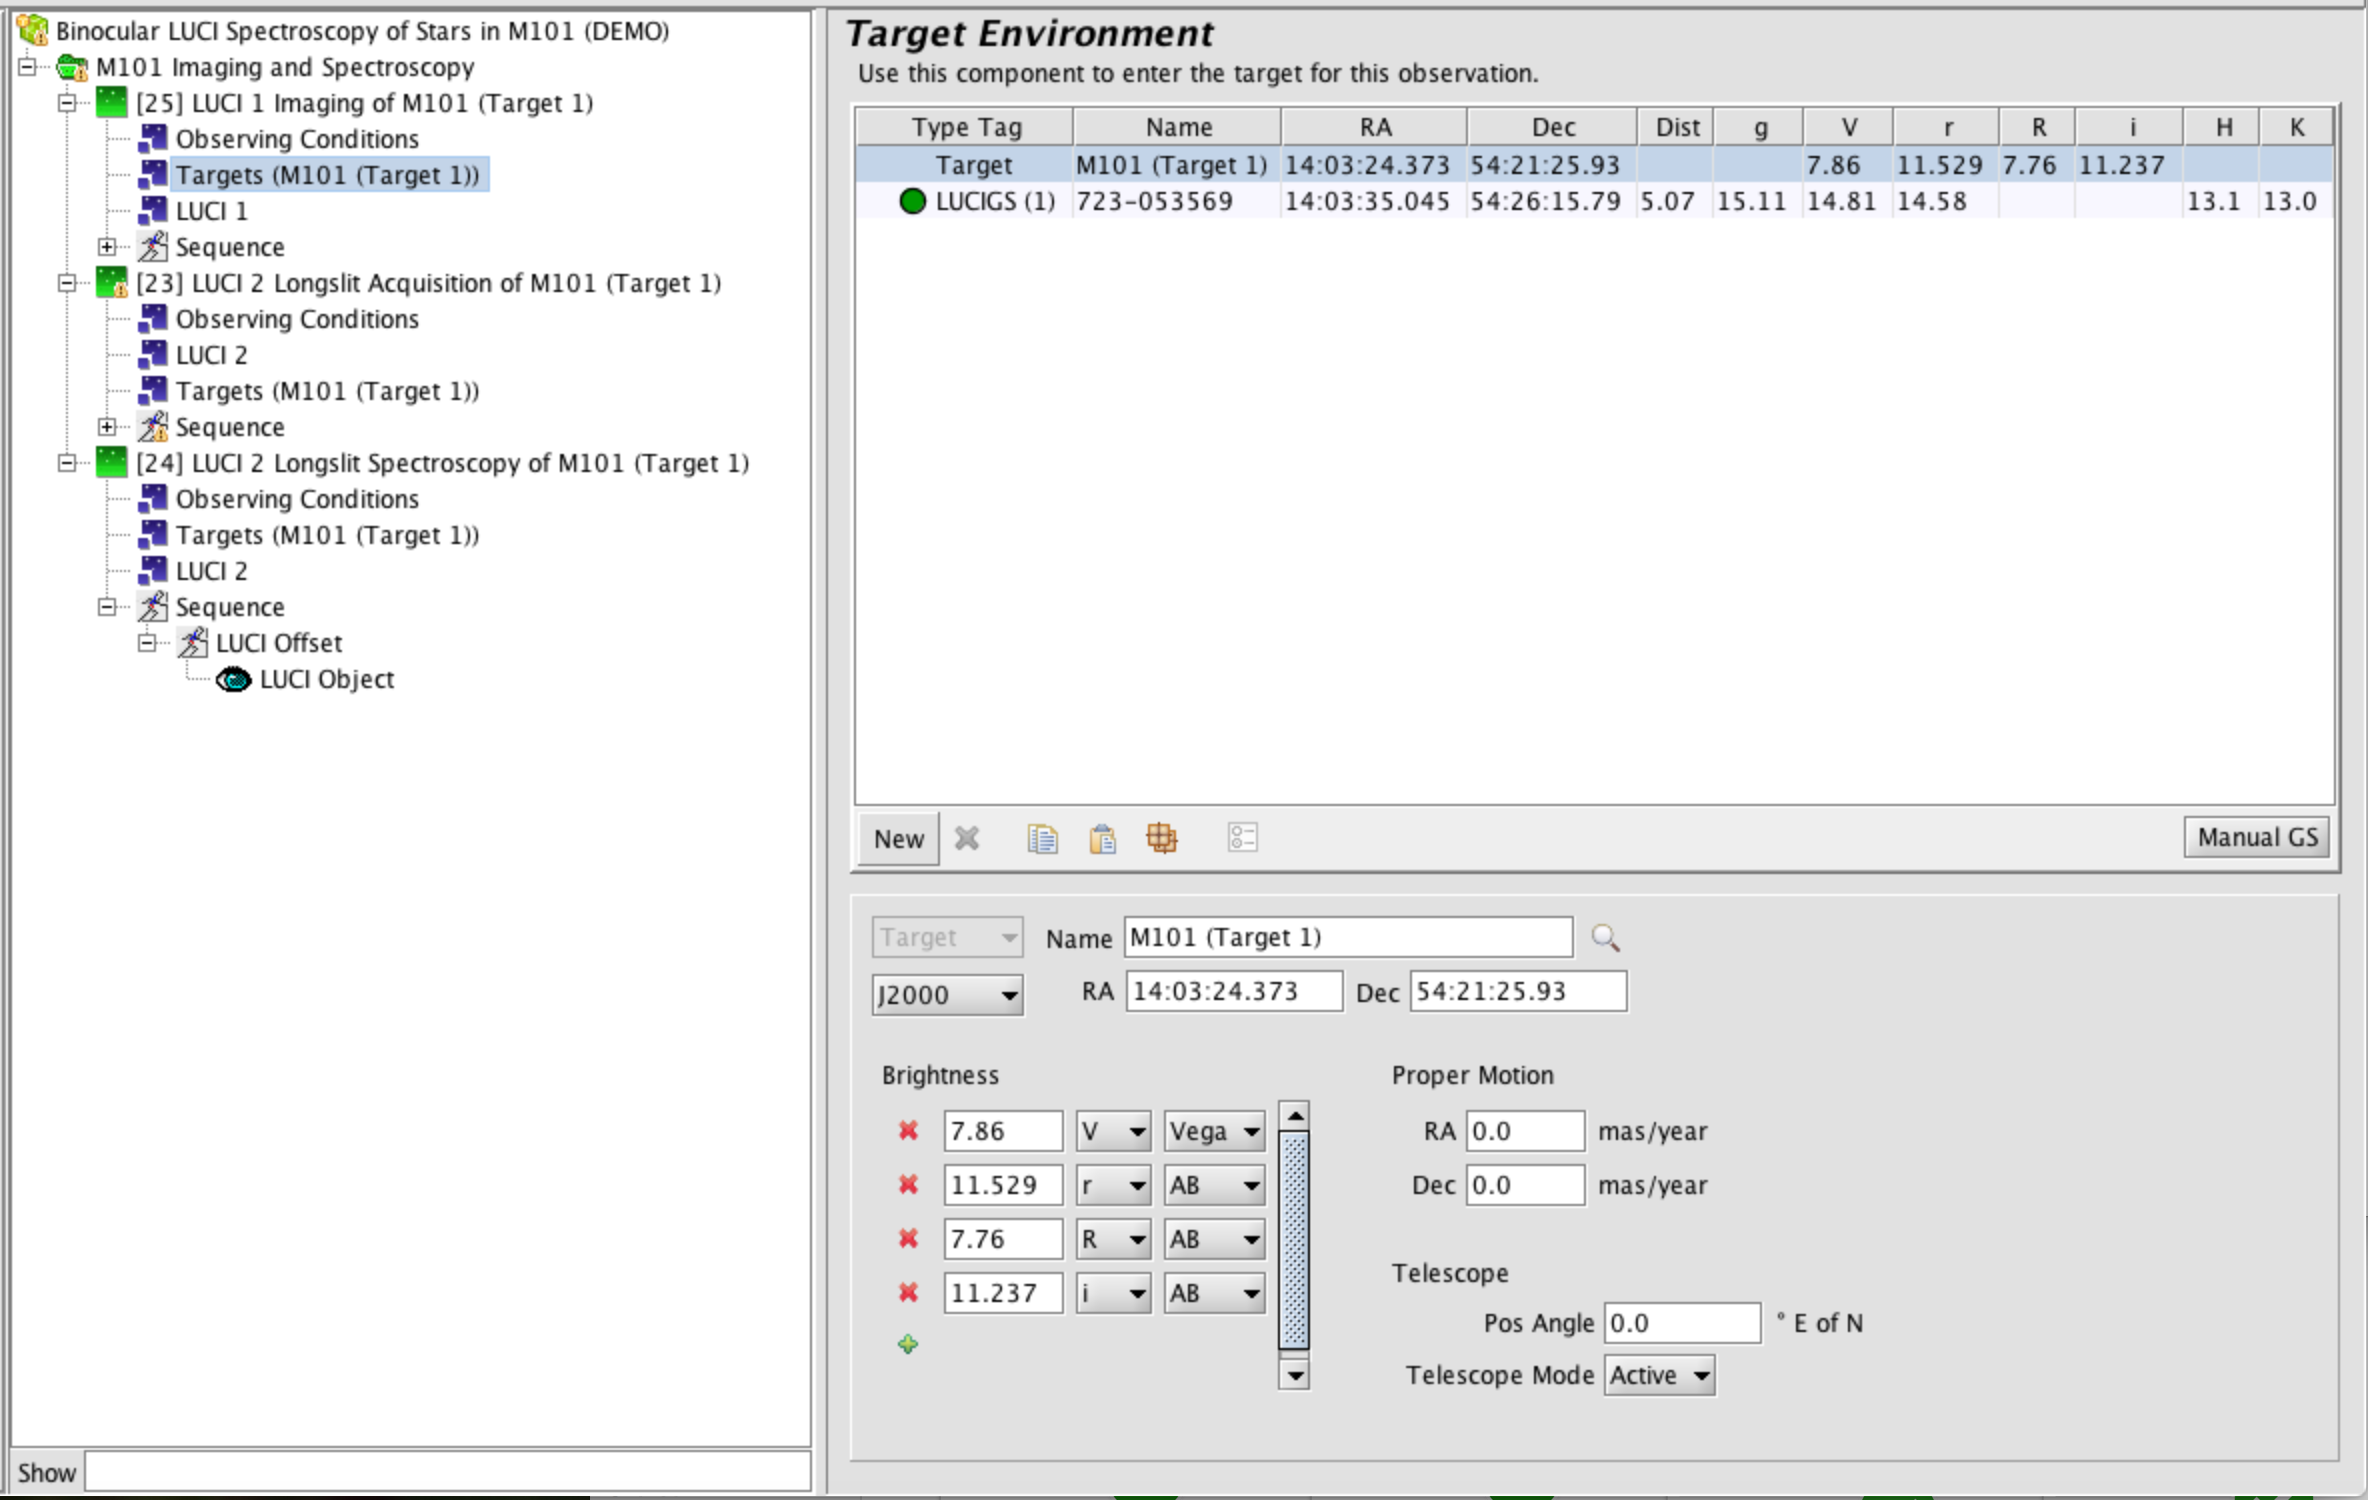Click the New target button
2368x1500 pixels.
898,838
